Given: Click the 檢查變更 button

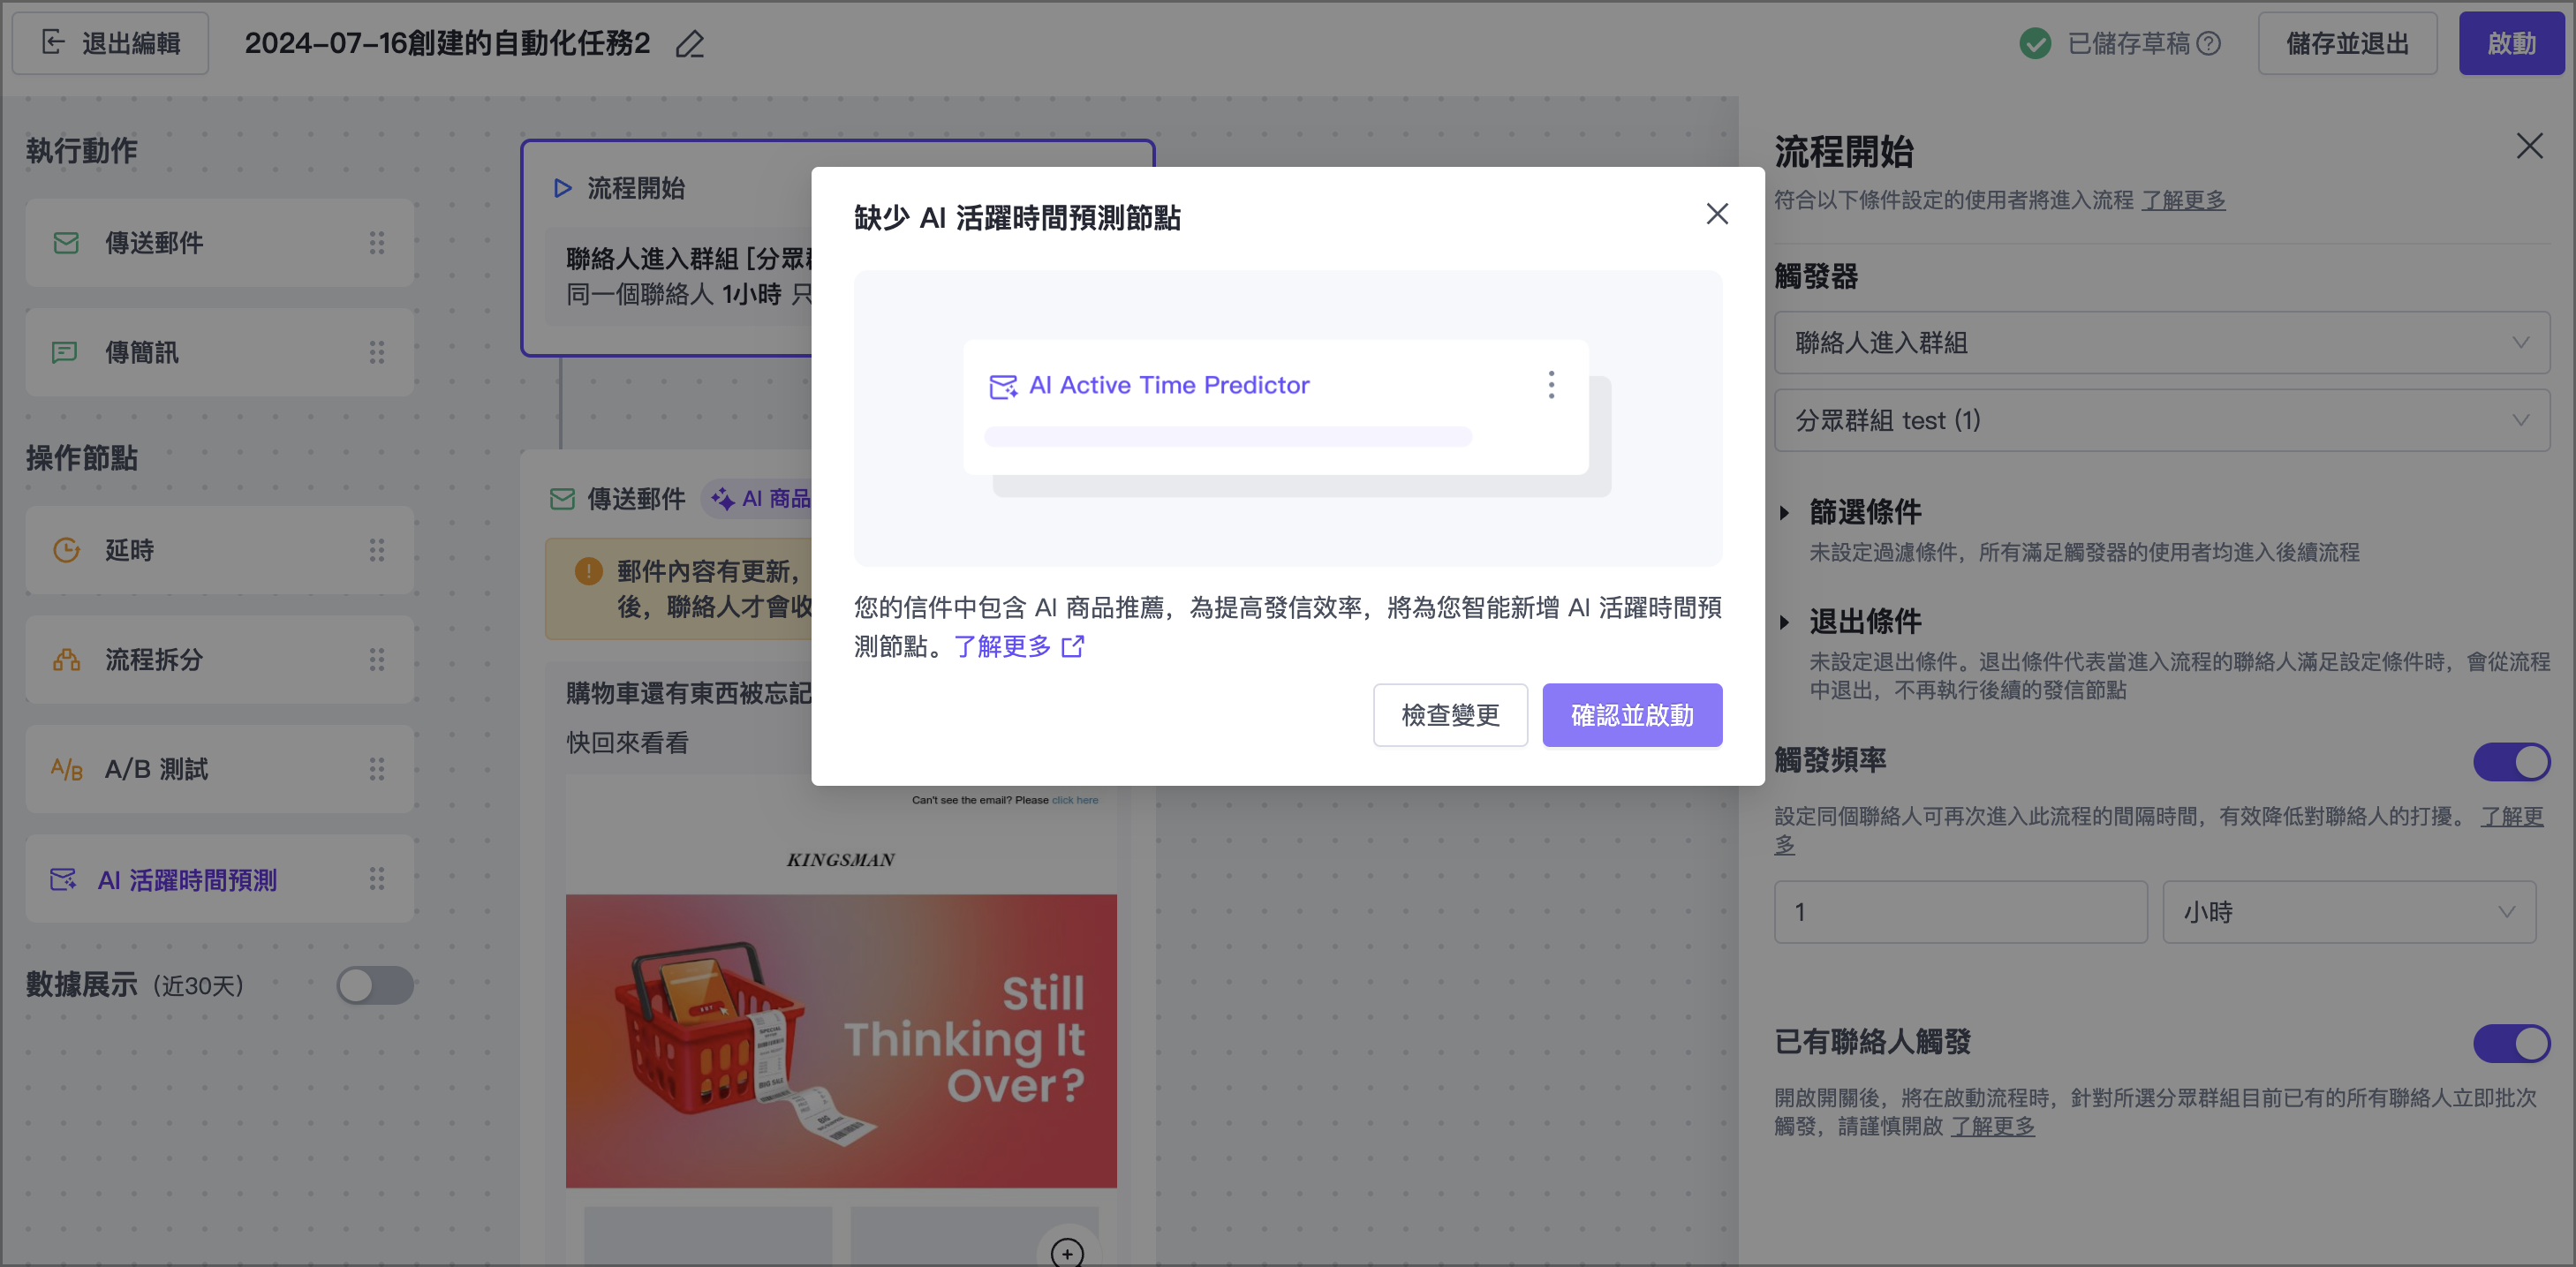Looking at the screenshot, I should 1449,715.
